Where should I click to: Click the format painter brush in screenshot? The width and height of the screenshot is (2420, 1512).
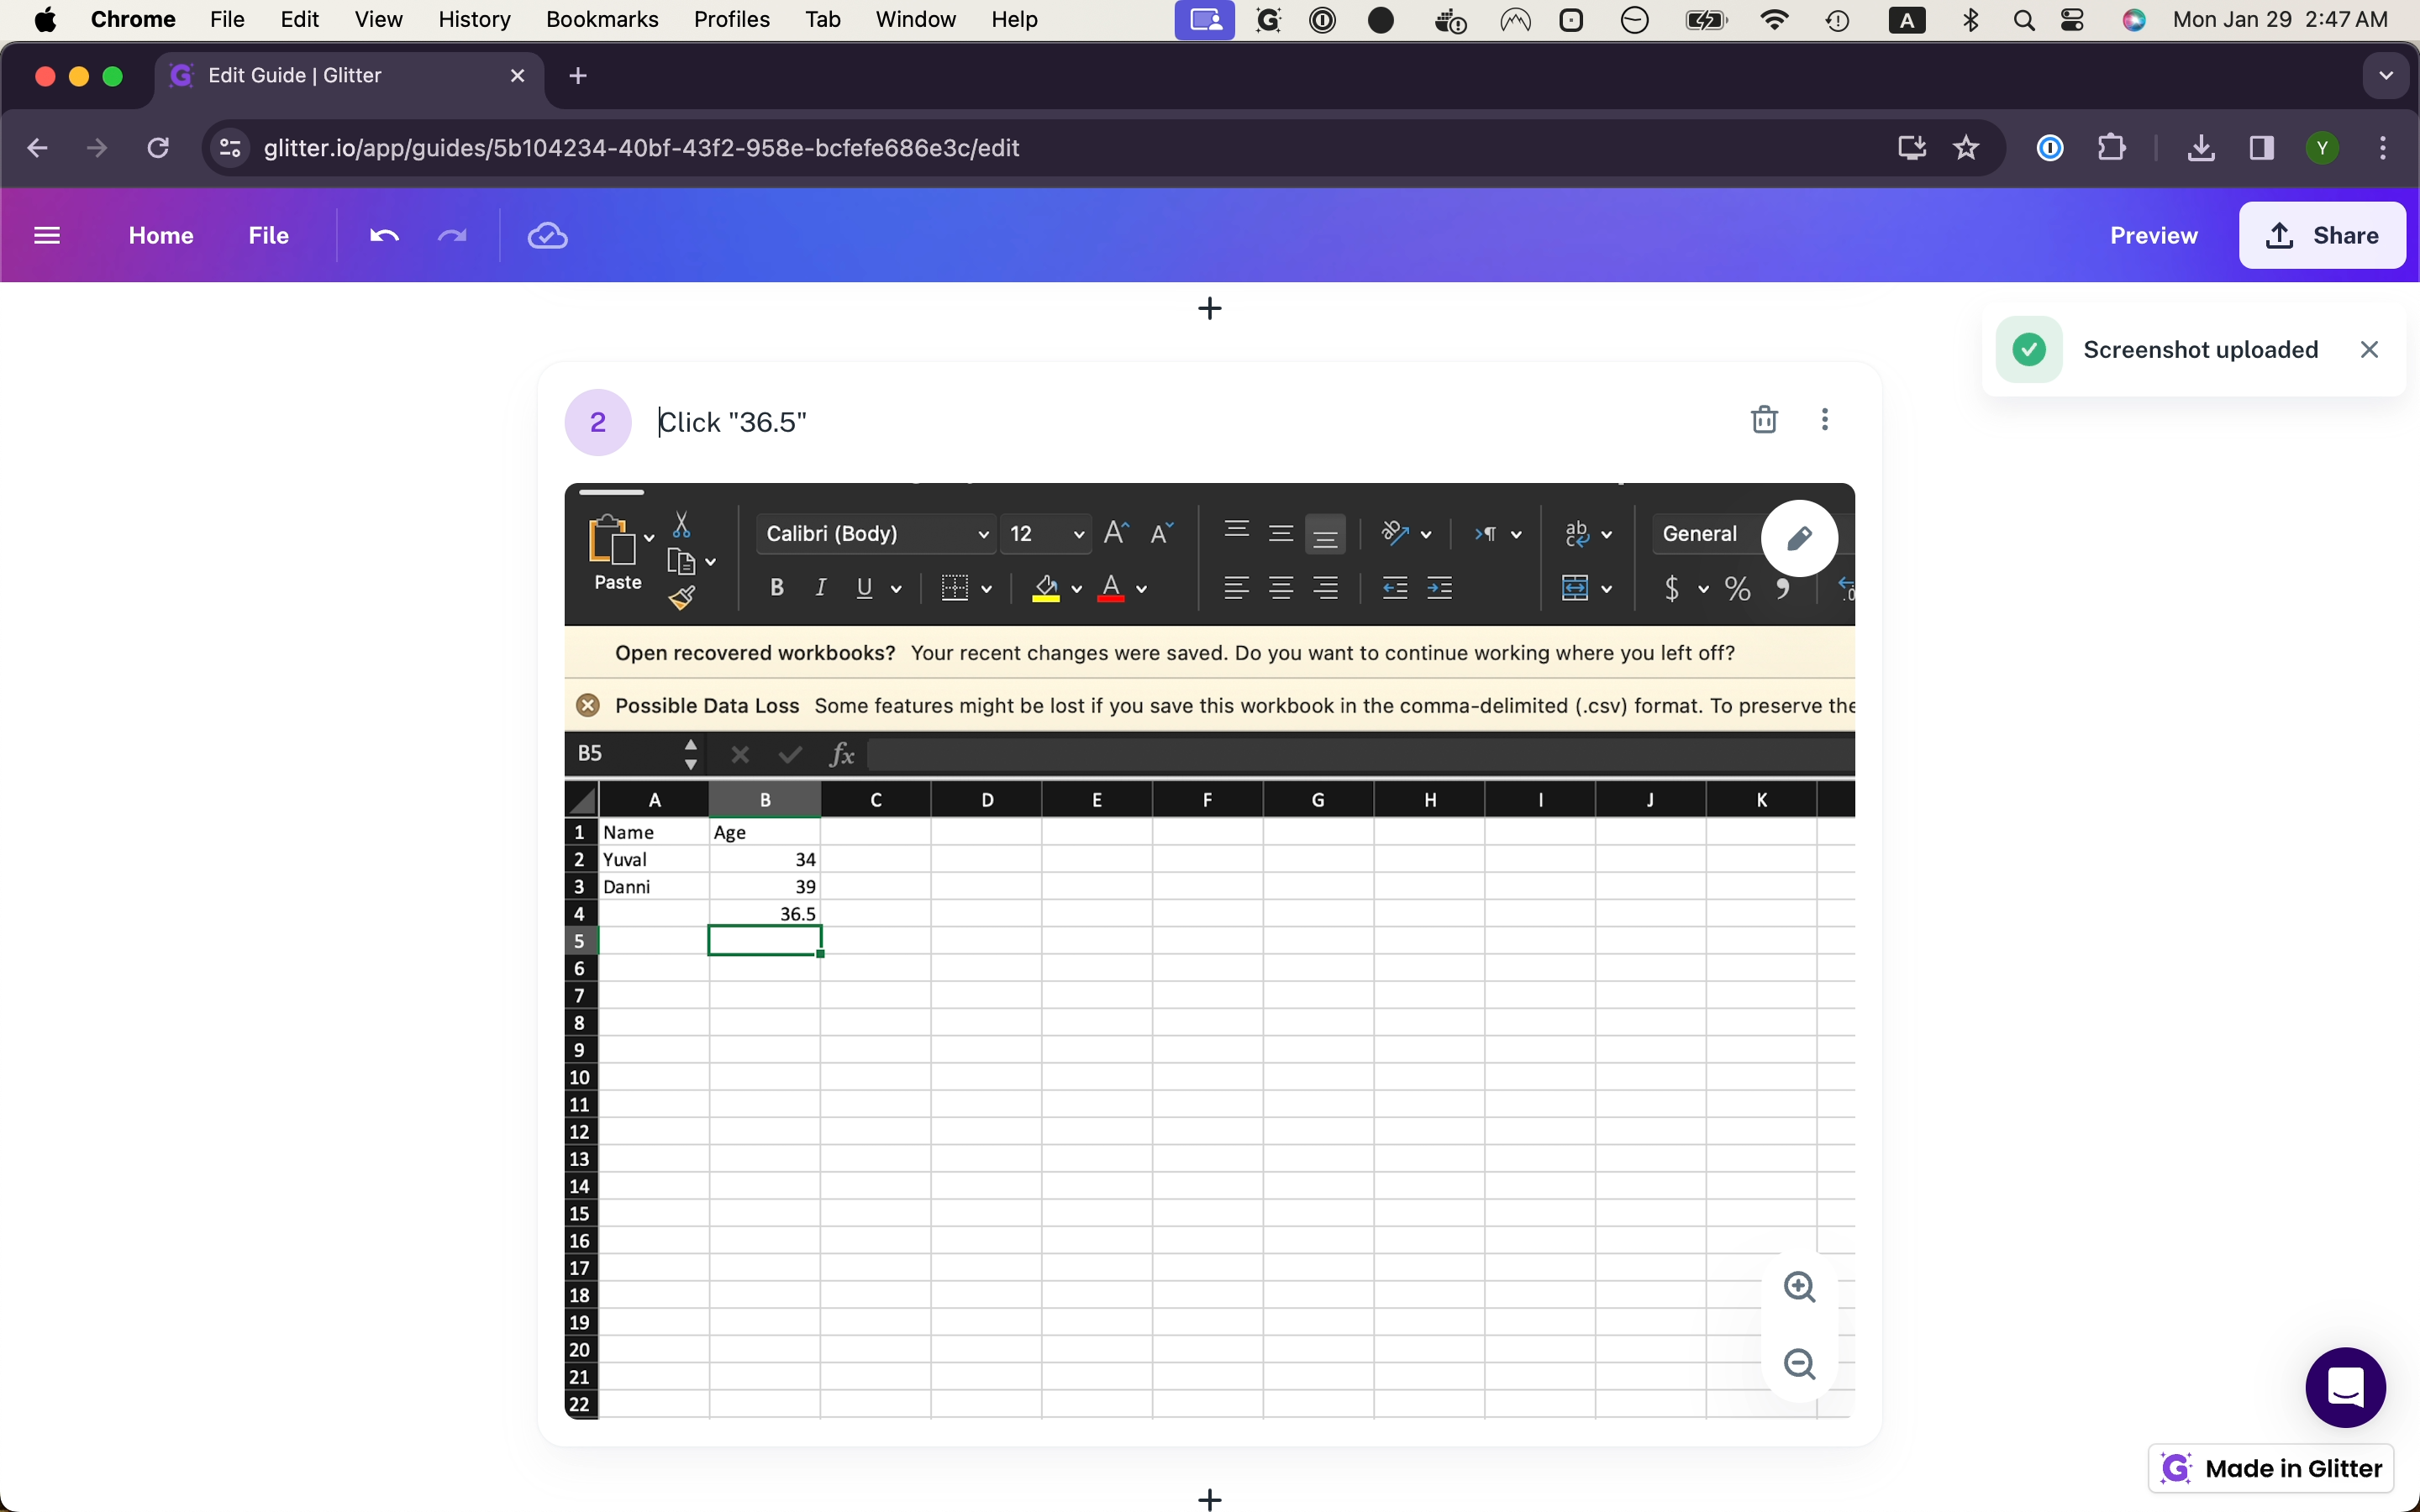pos(682,598)
